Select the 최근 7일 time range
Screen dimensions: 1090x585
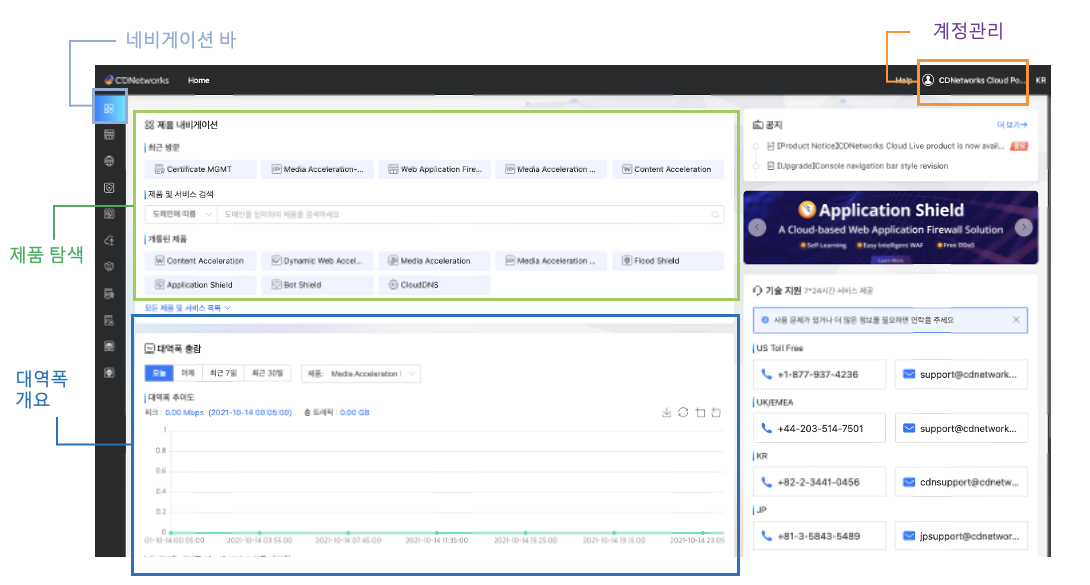[222, 373]
